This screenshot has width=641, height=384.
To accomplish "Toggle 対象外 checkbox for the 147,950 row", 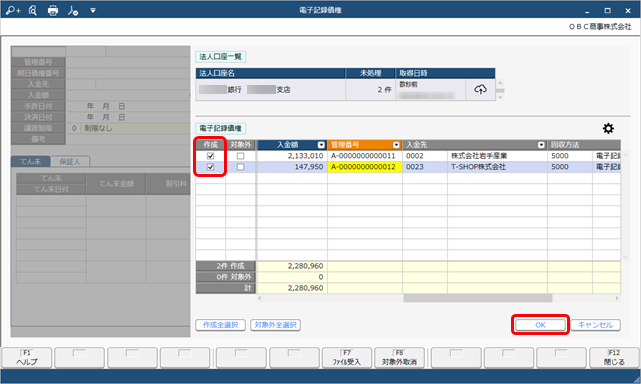I will click(240, 167).
